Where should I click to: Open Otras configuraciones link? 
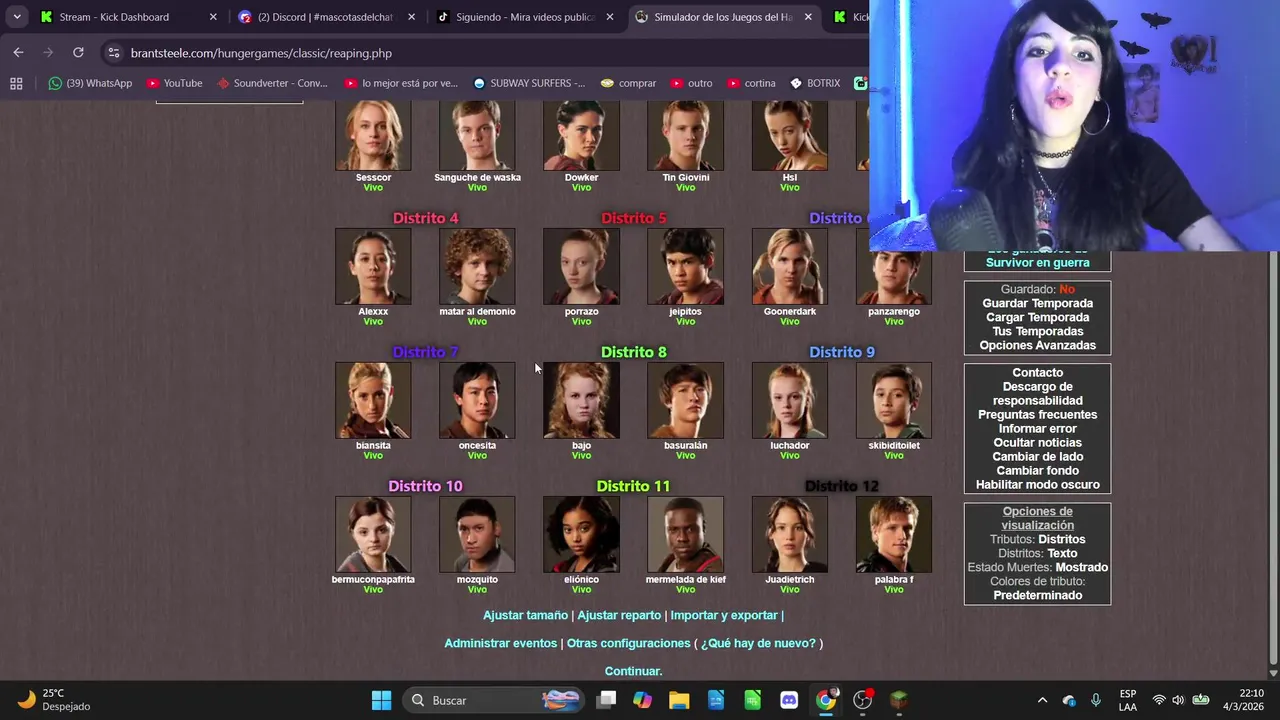[x=629, y=643]
